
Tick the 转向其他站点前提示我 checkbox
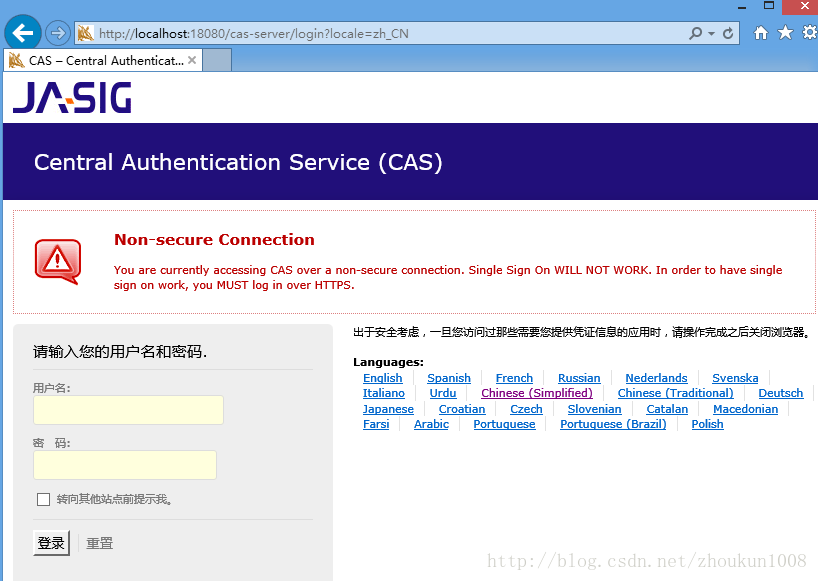click(x=43, y=500)
